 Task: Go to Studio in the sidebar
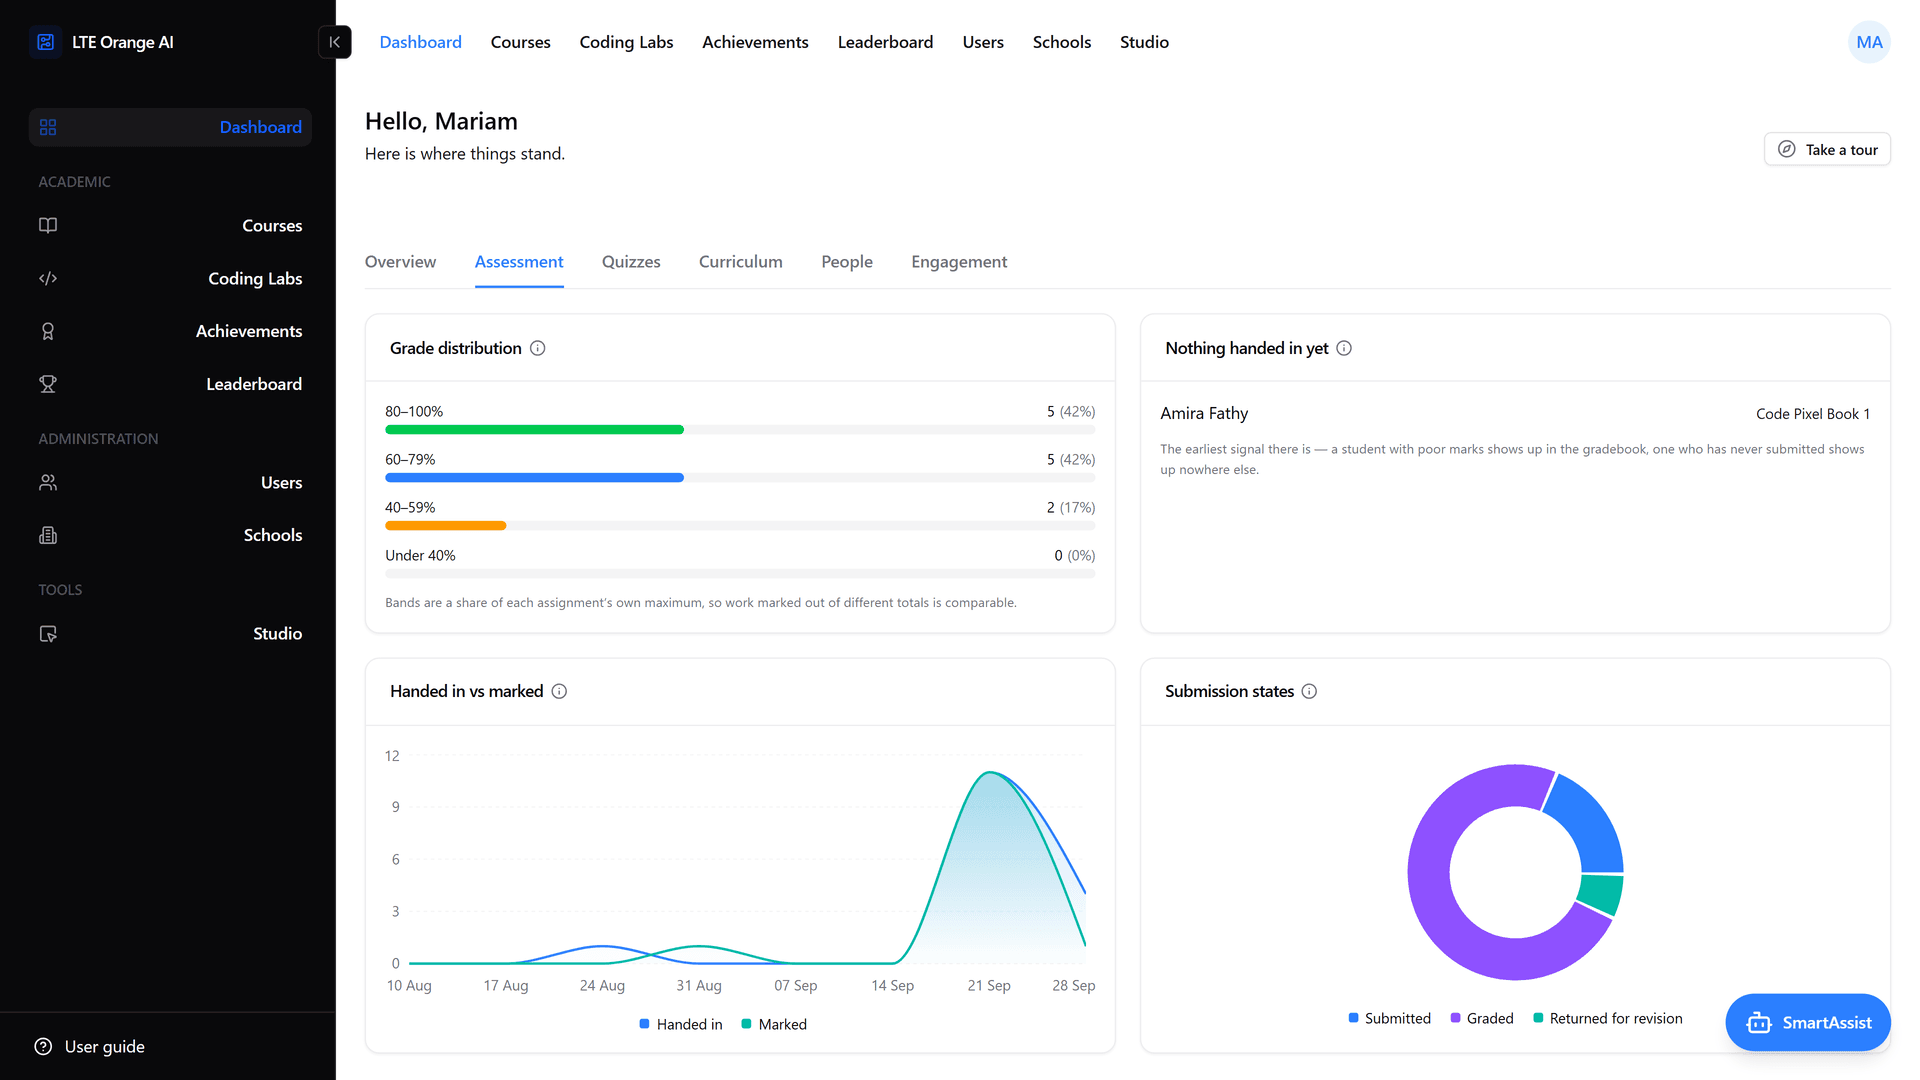click(x=170, y=633)
